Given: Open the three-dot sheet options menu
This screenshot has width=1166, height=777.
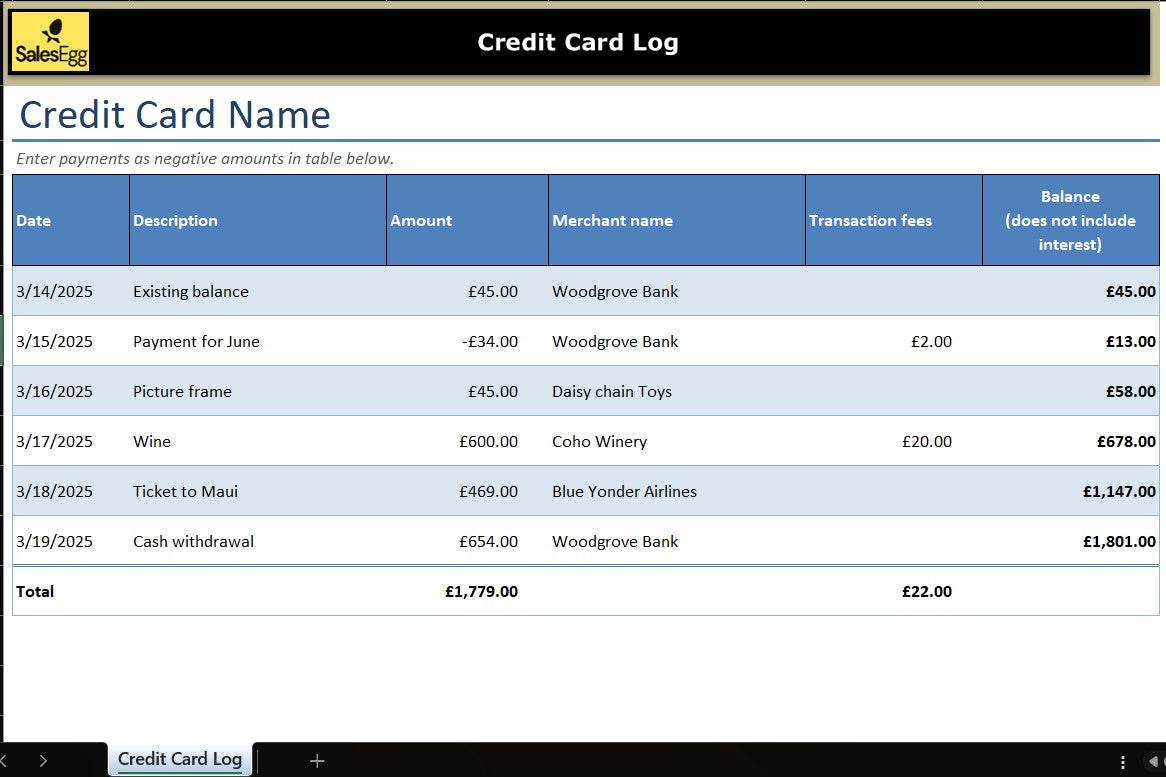Looking at the screenshot, I should (1123, 761).
